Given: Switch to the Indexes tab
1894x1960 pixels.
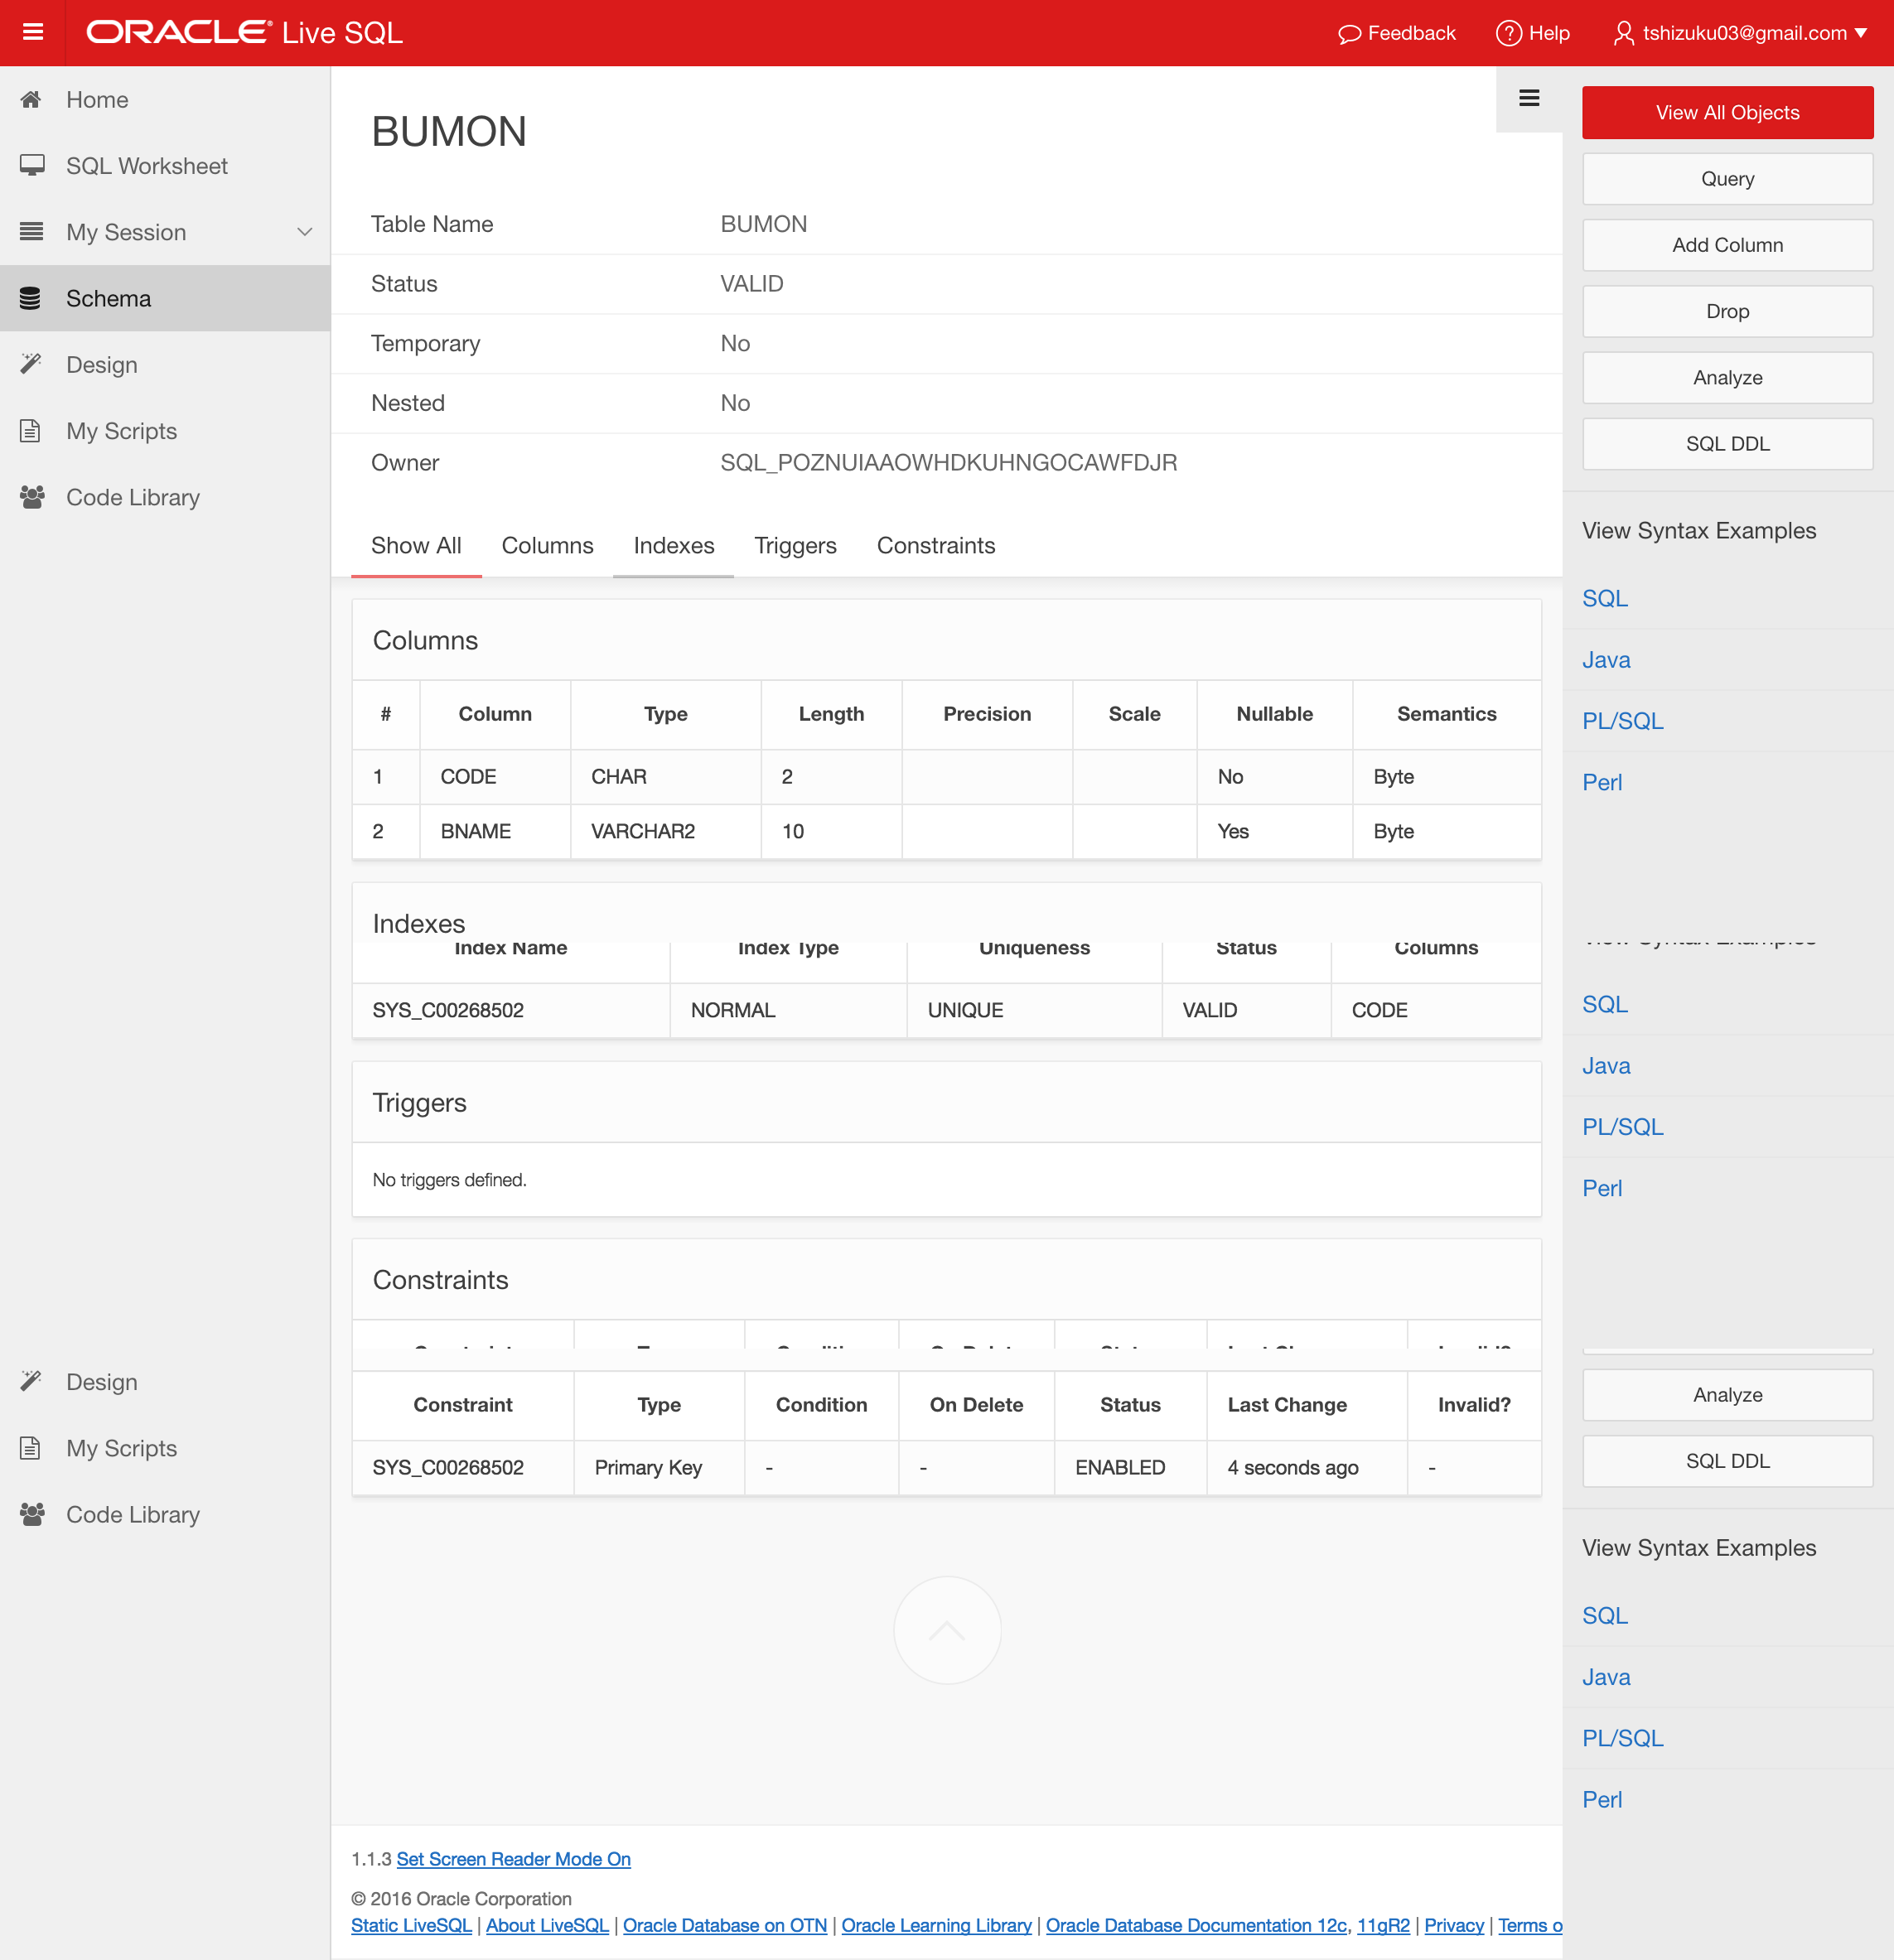Looking at the screenshot, I should (x=673, y=546).
